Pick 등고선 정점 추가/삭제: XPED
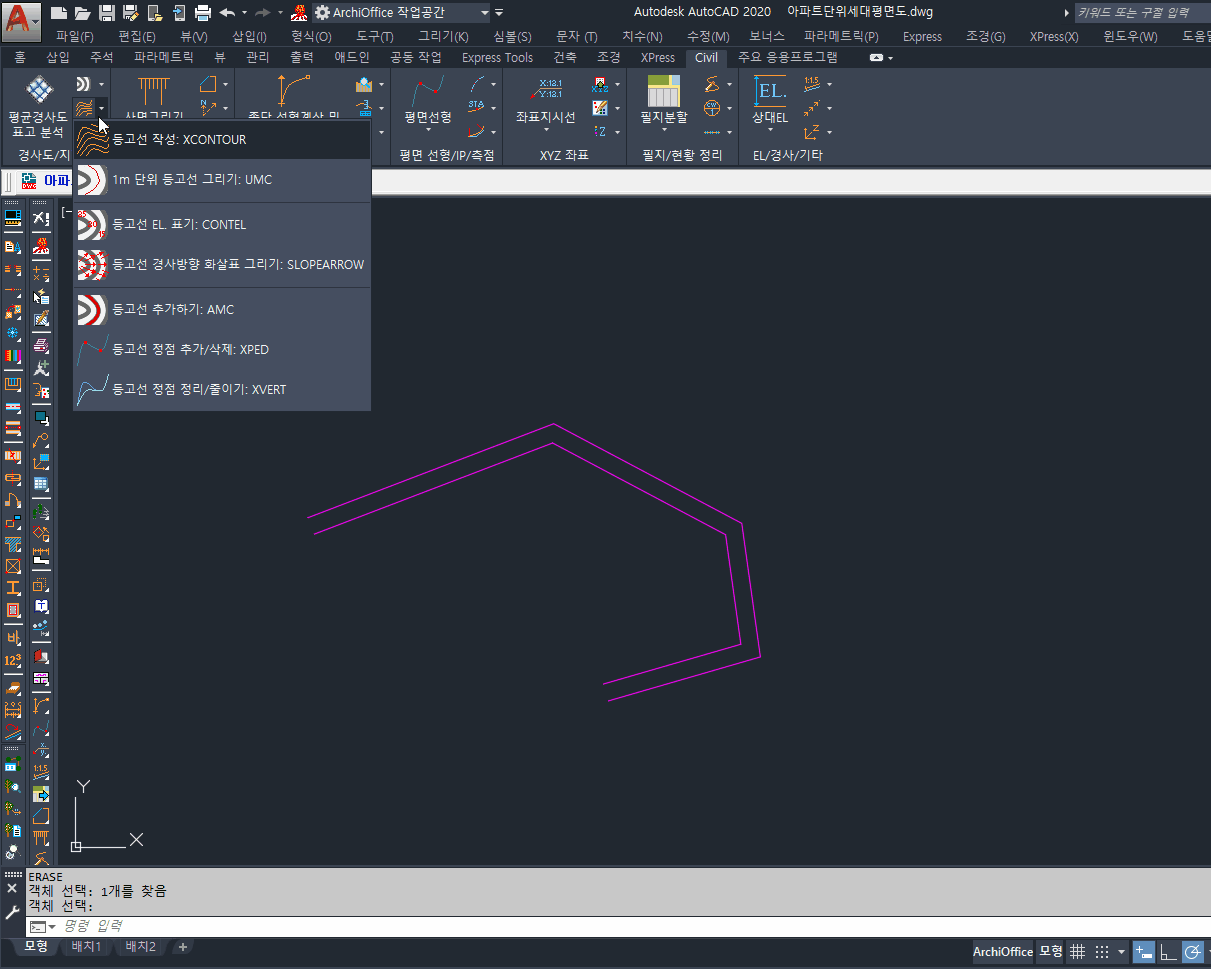1211x969 pixels. 222,350
